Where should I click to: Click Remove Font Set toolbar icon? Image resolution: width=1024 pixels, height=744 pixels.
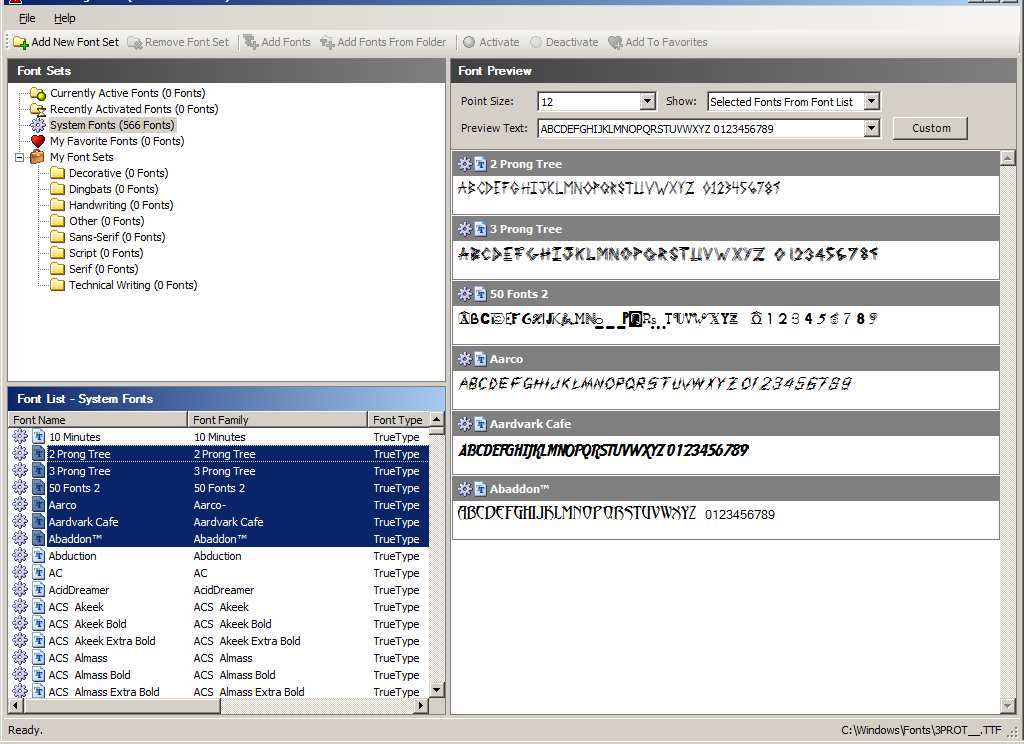(x=135, y=42)
